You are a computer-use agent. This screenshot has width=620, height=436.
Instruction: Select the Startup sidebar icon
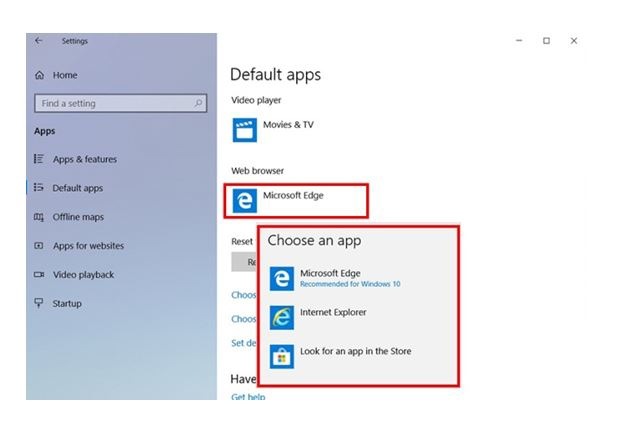coord(39,303)
